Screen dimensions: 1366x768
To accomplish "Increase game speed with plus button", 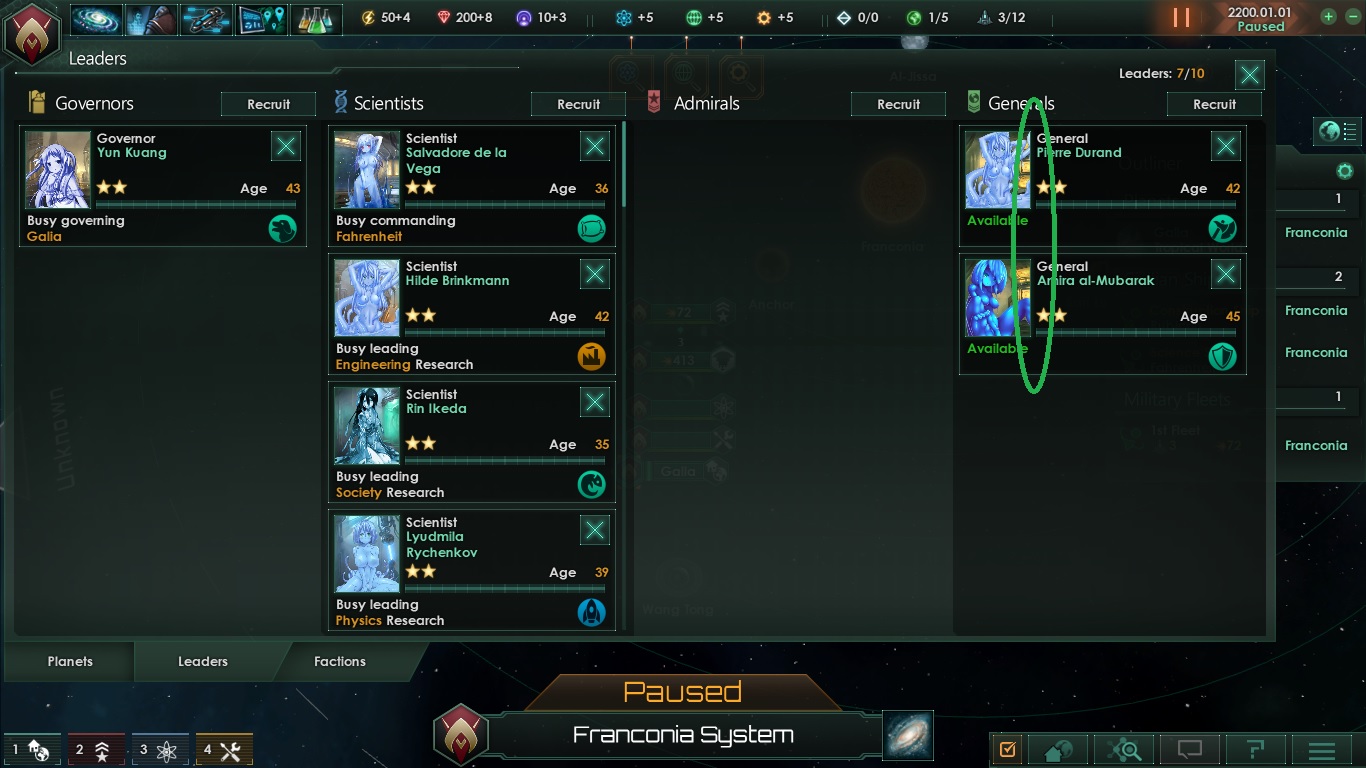I will [x=1328, y=16].
